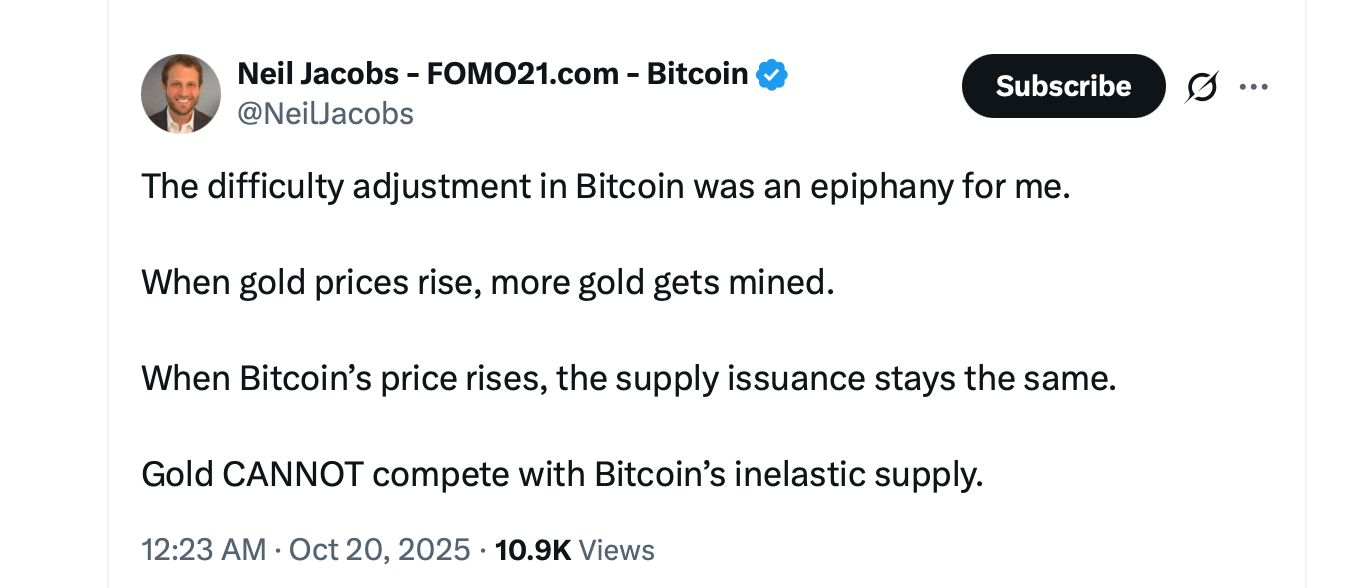Viewport: 1356px width, 588px height.
Task: Select the ellipsis icon near Subscribe
Action: (1254, 86)
